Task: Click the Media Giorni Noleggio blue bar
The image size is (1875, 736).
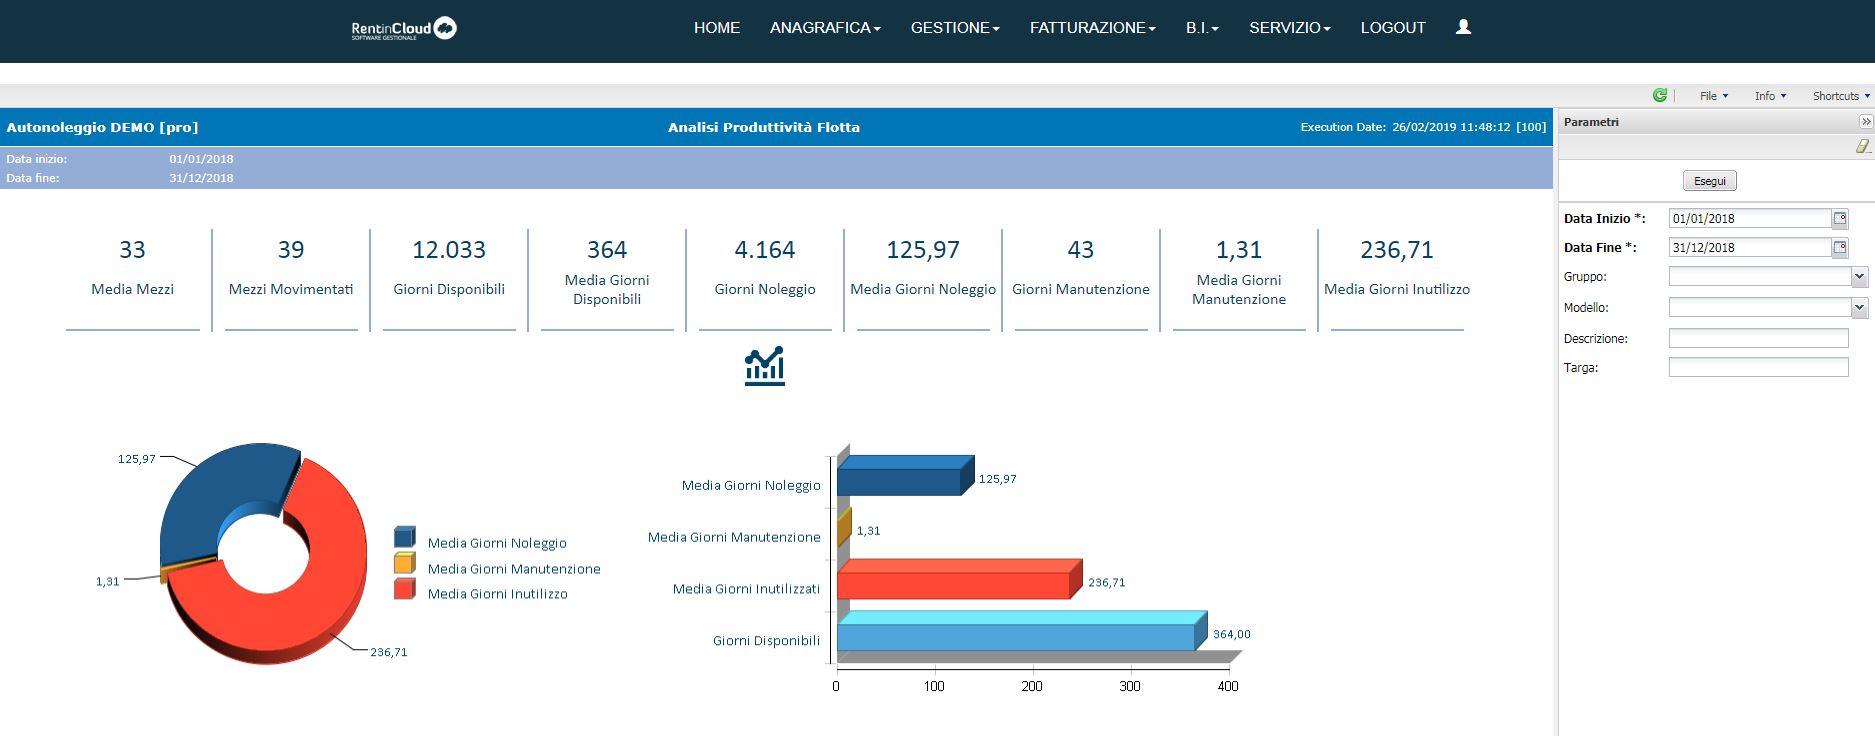Action: [x=899, y=481]
